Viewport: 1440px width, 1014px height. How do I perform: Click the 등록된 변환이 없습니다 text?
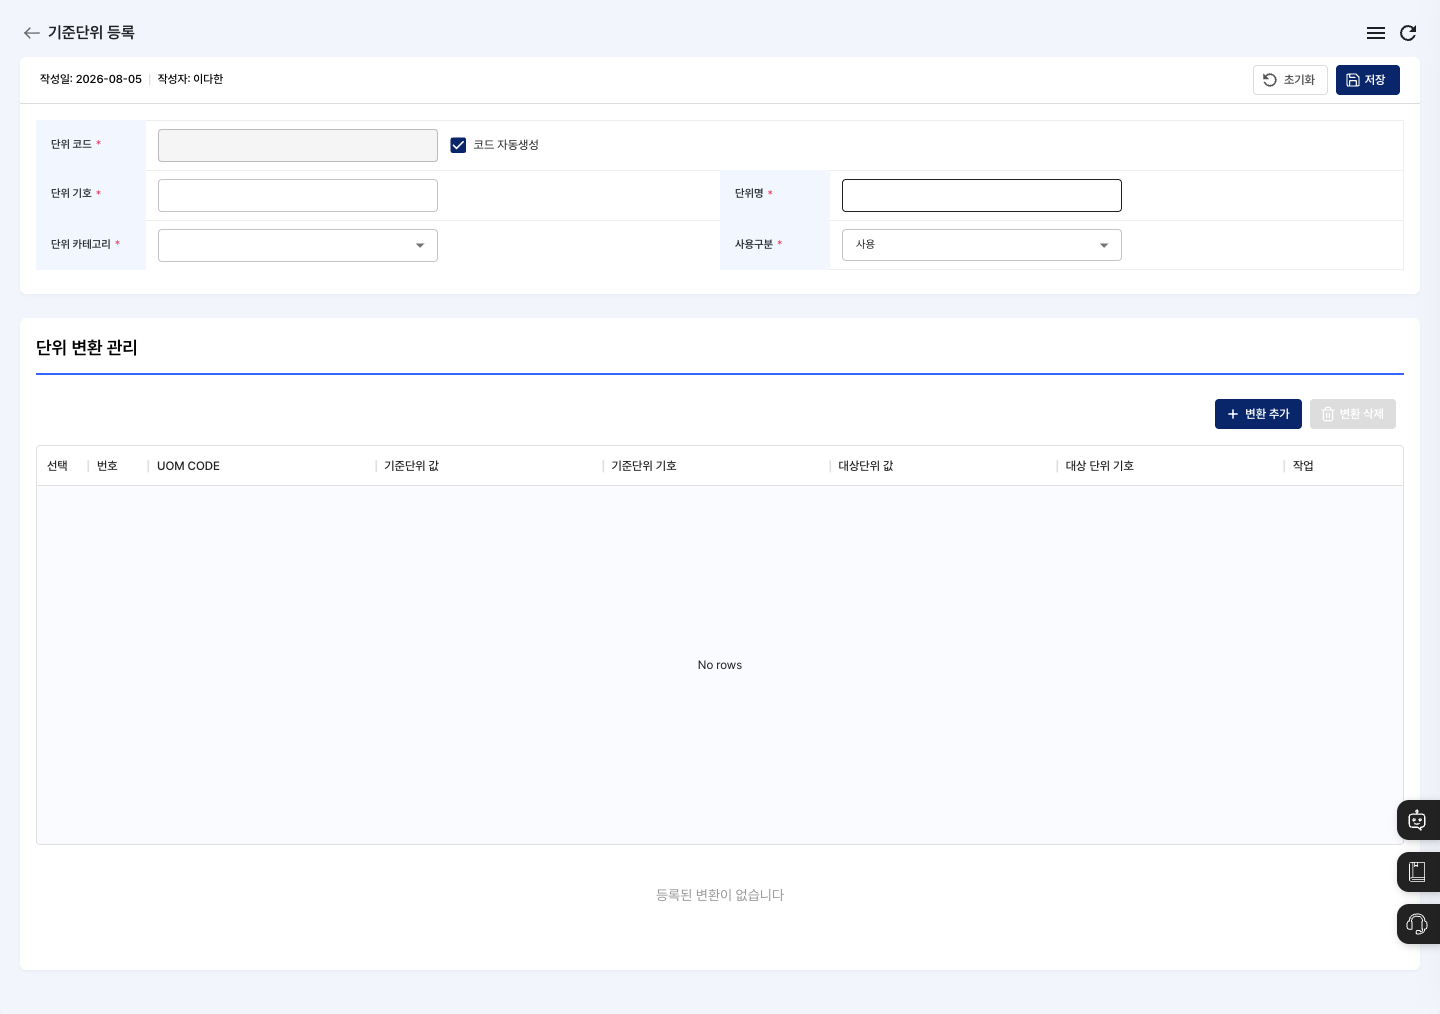point(720,895)
